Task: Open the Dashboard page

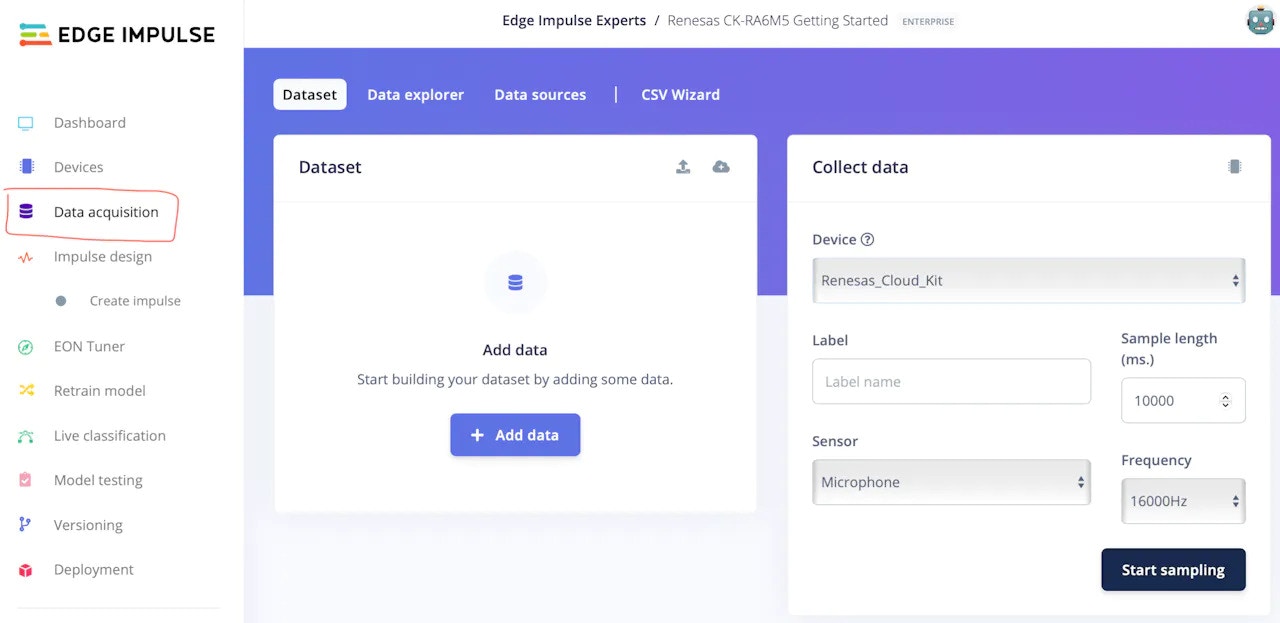Action: (90, 123)
